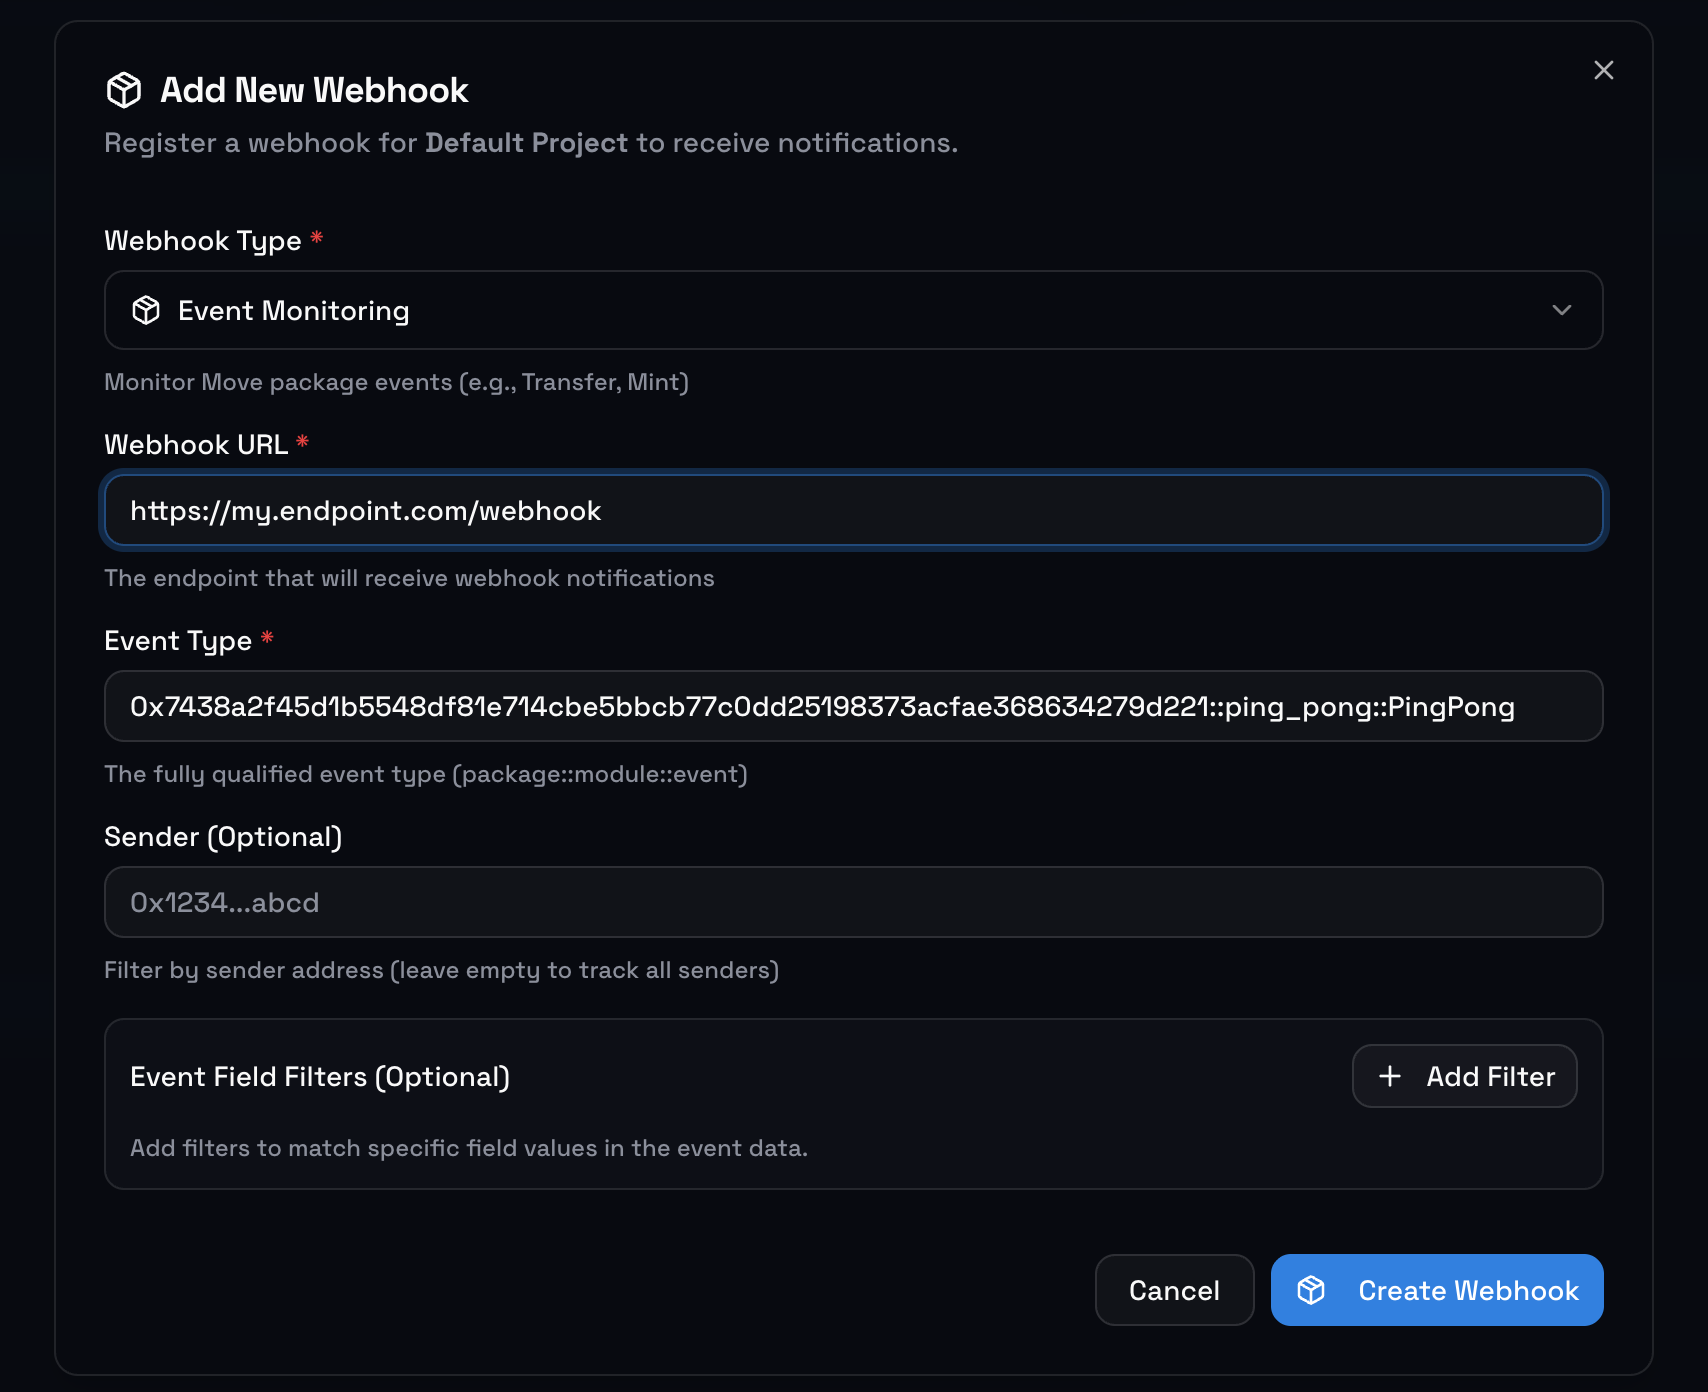
Task: Add a filter for event field values
Action: tap(1464, 1076)
